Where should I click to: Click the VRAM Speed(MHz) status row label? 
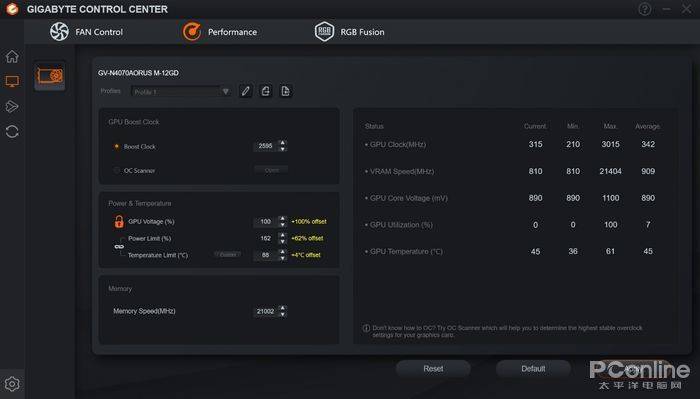(402, 171)
